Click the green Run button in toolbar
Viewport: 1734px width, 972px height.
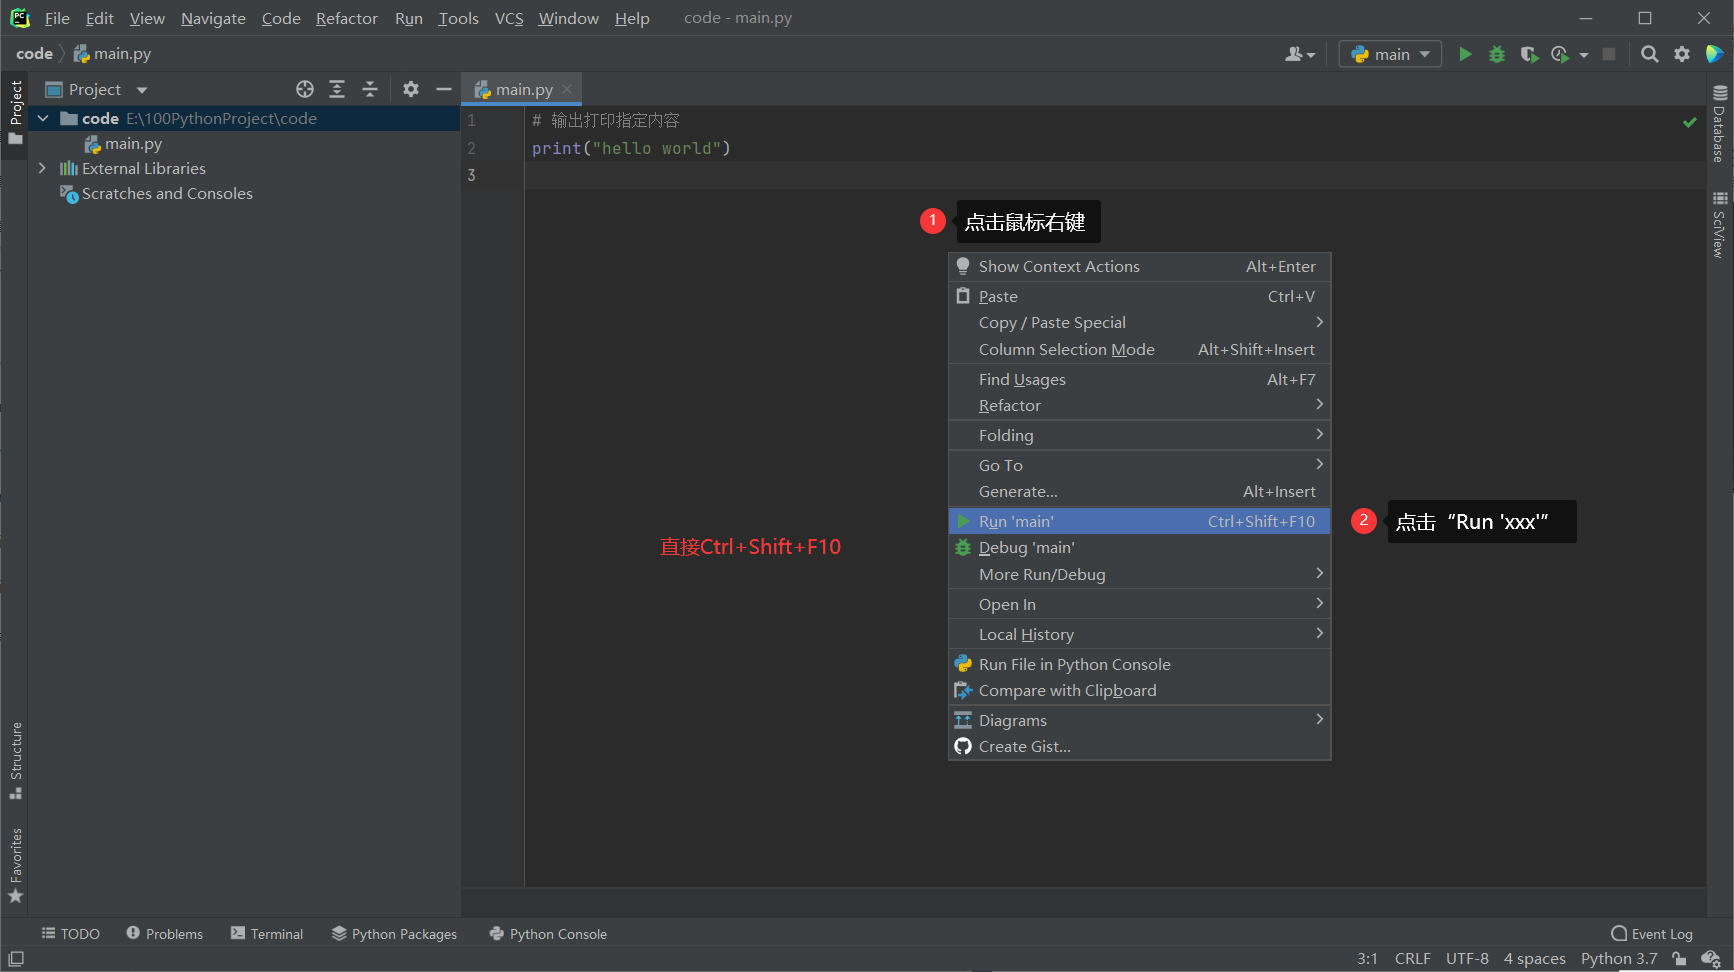click(x=1465, y=54)
